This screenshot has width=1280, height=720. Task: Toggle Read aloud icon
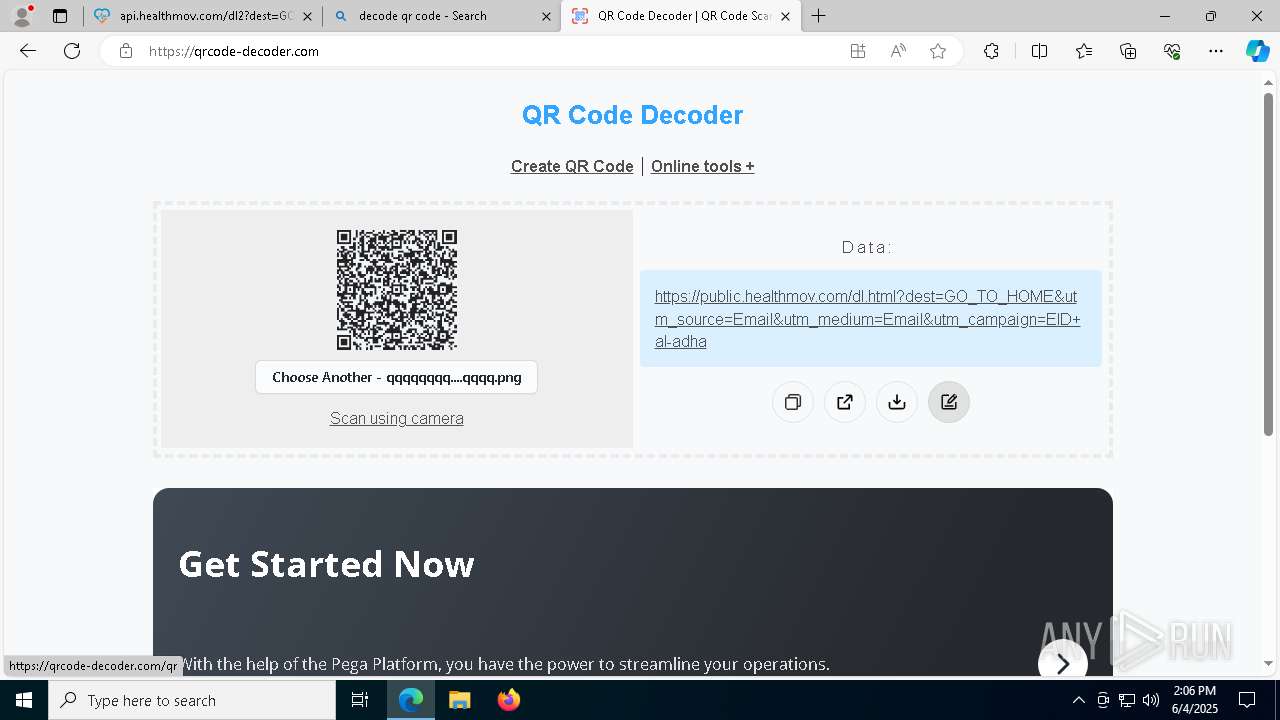coord(898,51)
